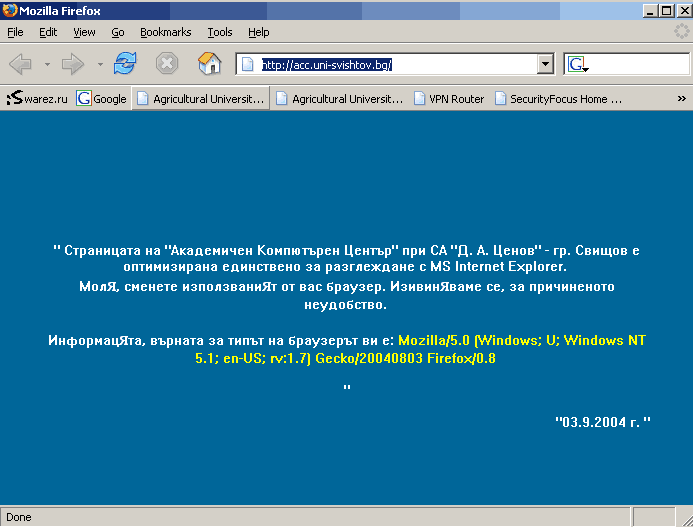Expand the address bar URL dropdown
The height and width of the screenshot is (527, 693).
(546, 65)
